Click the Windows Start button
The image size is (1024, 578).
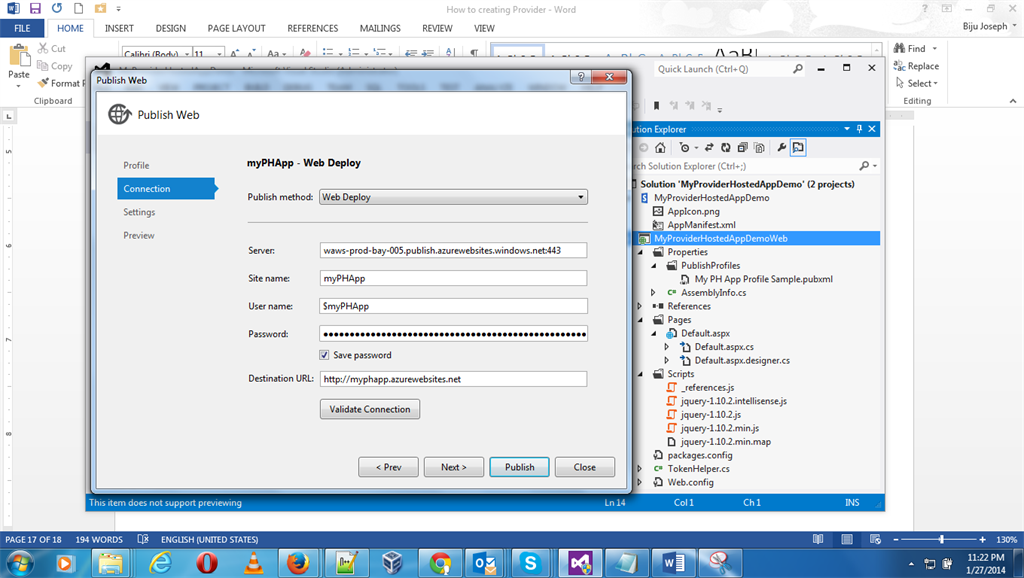tap(19, 562)
